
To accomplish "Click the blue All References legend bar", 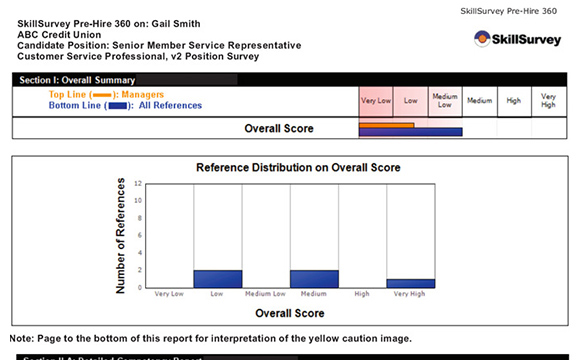I will click(x=118, y=106).
